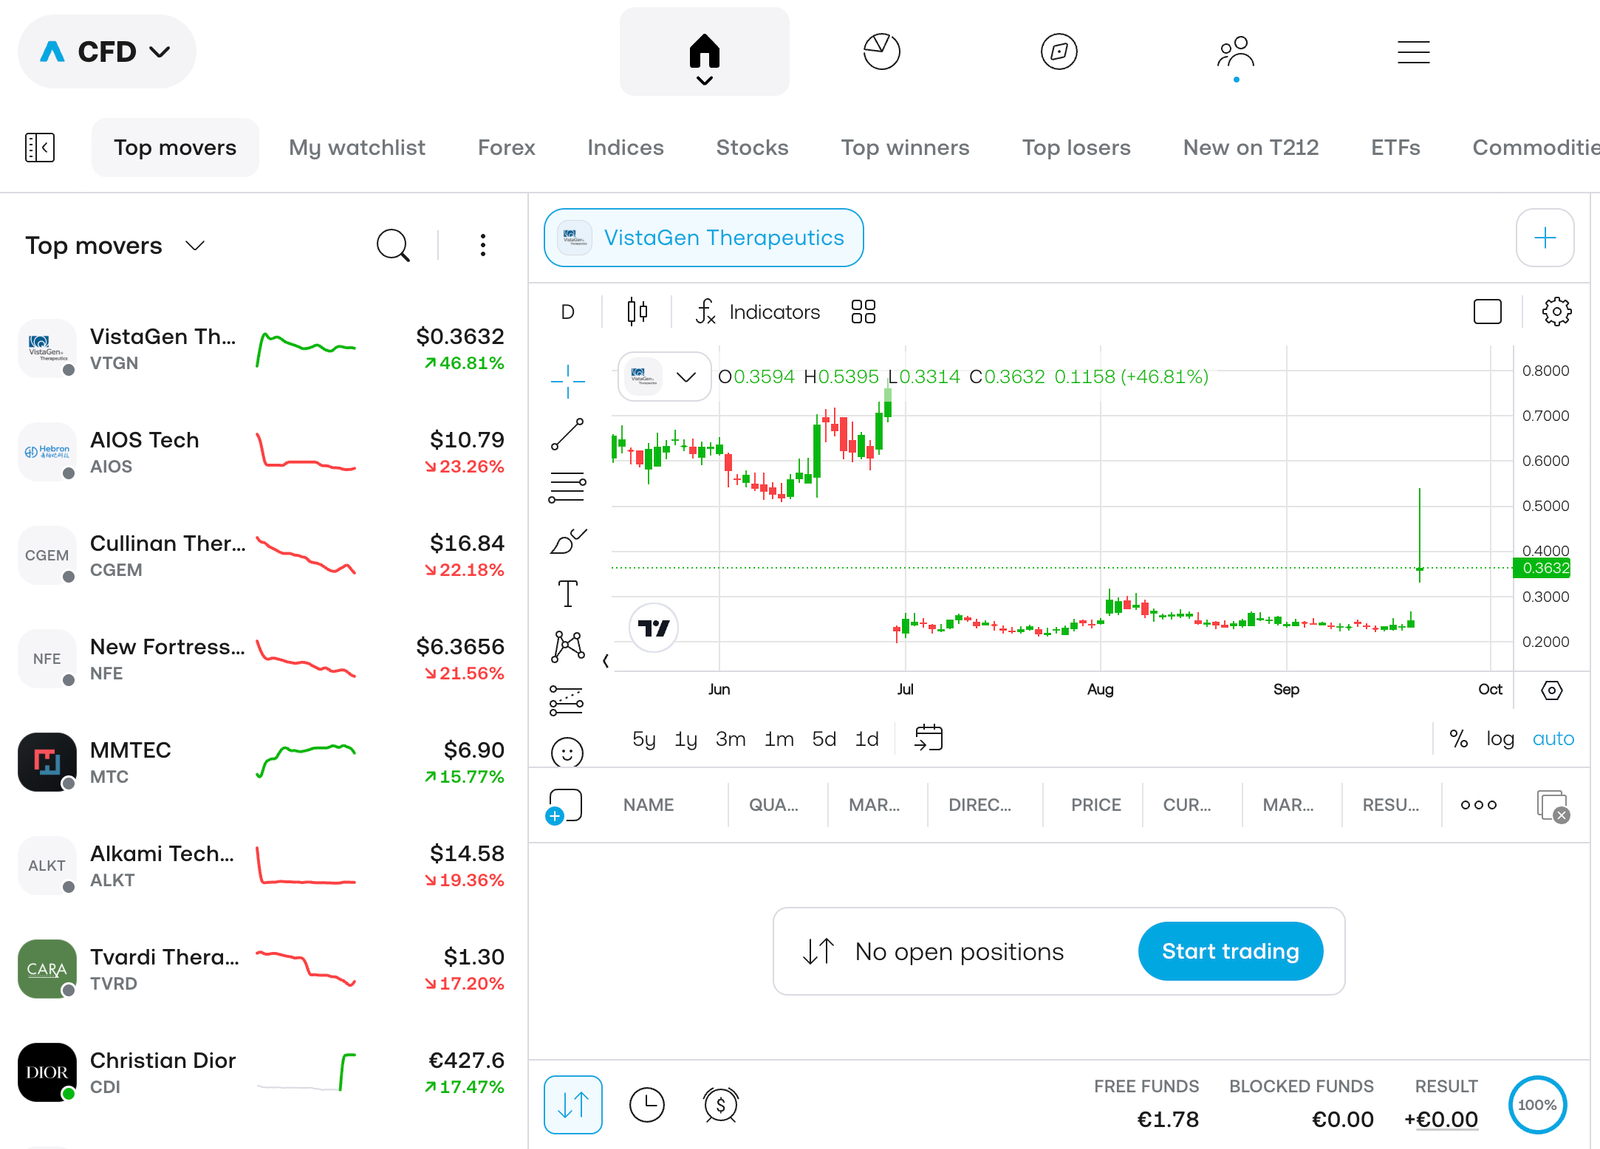The height and width of the screenshot is (1149, 1600).
Task: Search the Top movers list
Action: click(x=393, y=245)
